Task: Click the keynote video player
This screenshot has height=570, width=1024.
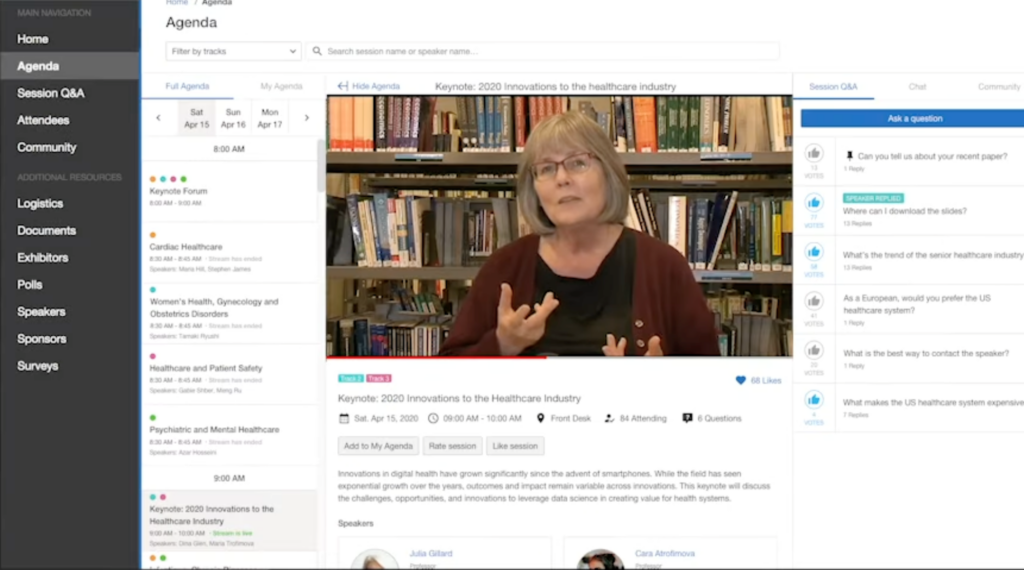Action: 559,226
